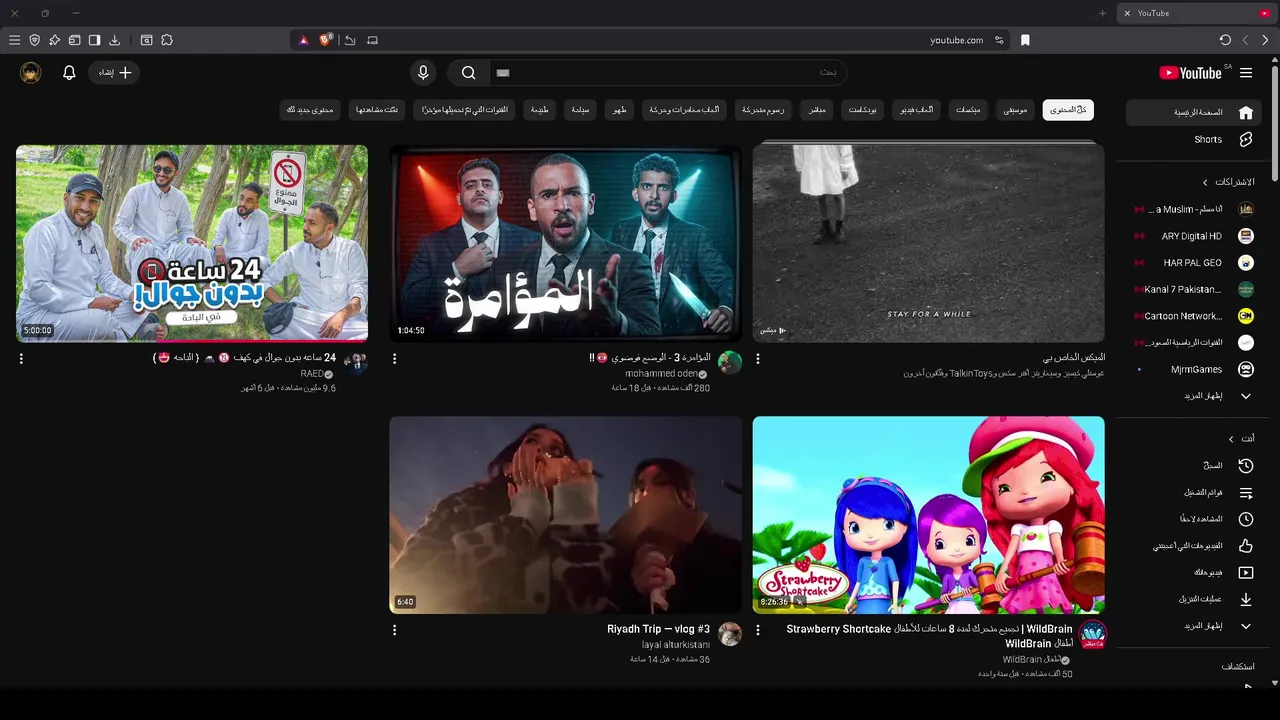Toggle the browser sidebar panel icon
The height and width of the screenshot is (720, 1280).
pos(94,40)
